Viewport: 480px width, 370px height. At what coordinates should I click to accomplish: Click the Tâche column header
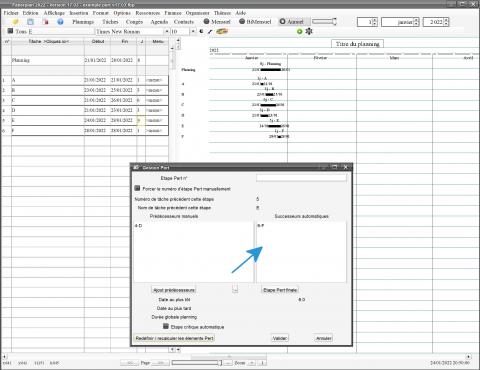click(48, 41)
